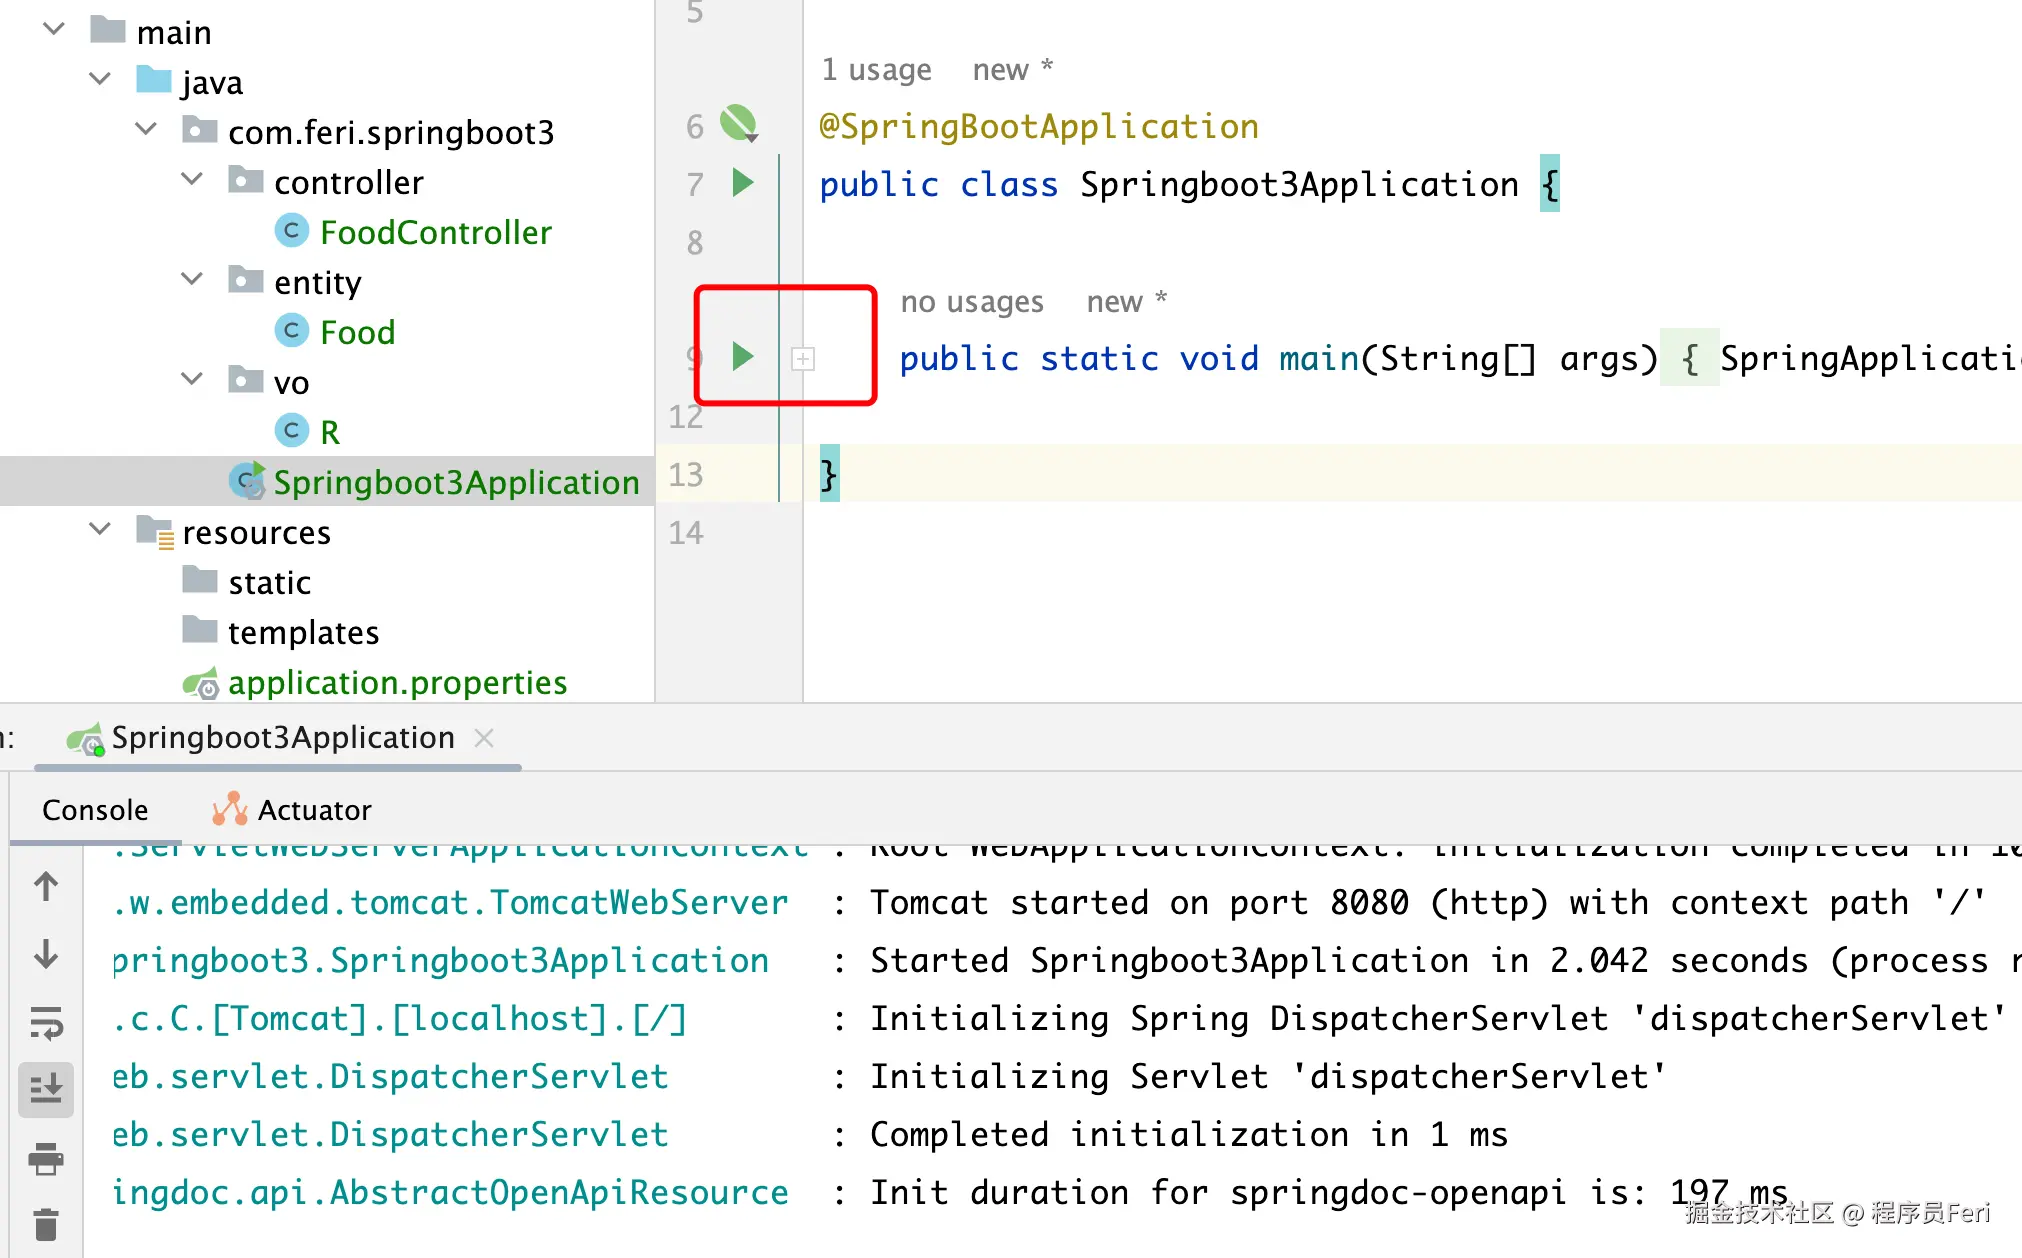Image resolution: width=2022 pixels, height=1258 pixels.
Task: Close the Springboot3Application run tab
Action: pos(484,738)
